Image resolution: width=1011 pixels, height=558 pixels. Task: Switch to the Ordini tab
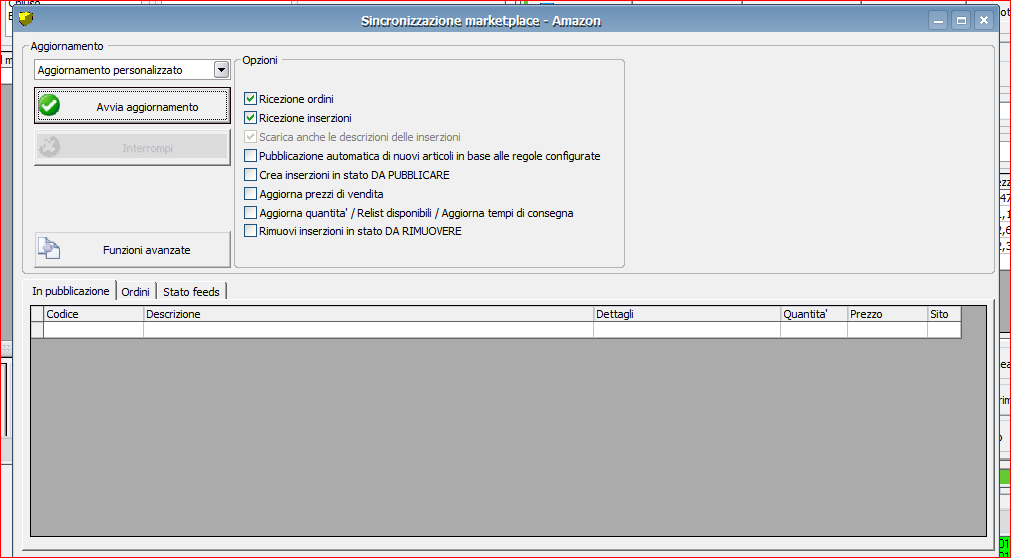[135, 292]
